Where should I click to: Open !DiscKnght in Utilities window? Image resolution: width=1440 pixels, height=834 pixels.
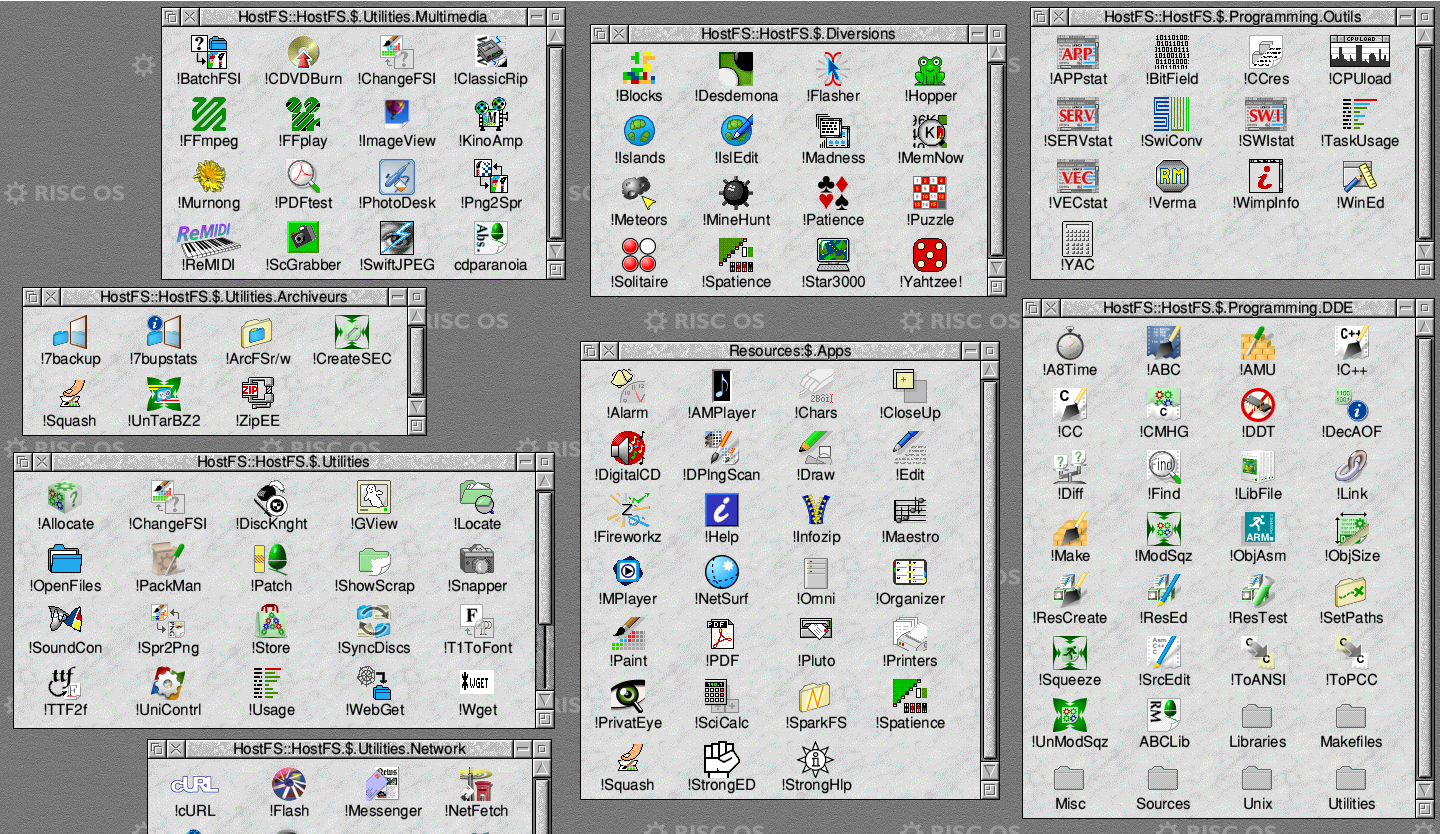(x=272, y=498)
